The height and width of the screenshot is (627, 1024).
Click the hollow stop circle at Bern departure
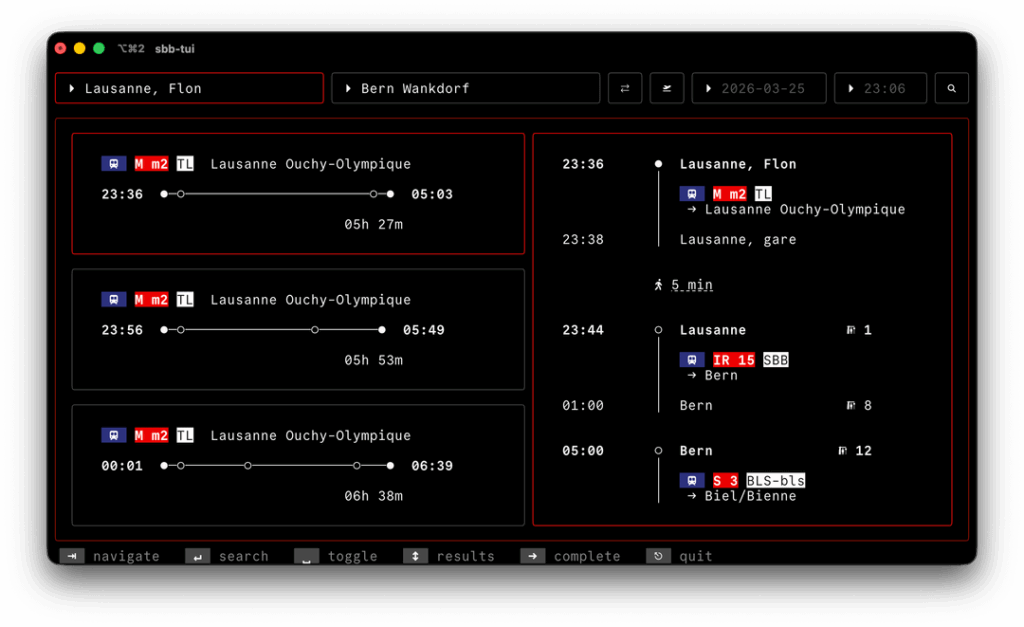[659, 450]
